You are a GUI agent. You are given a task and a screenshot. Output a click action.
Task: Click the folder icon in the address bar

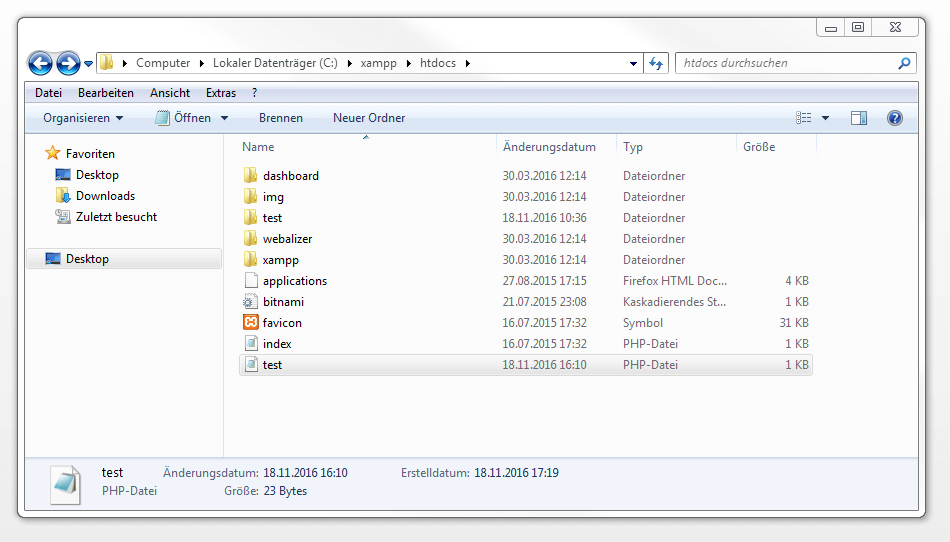coord(107,62)
